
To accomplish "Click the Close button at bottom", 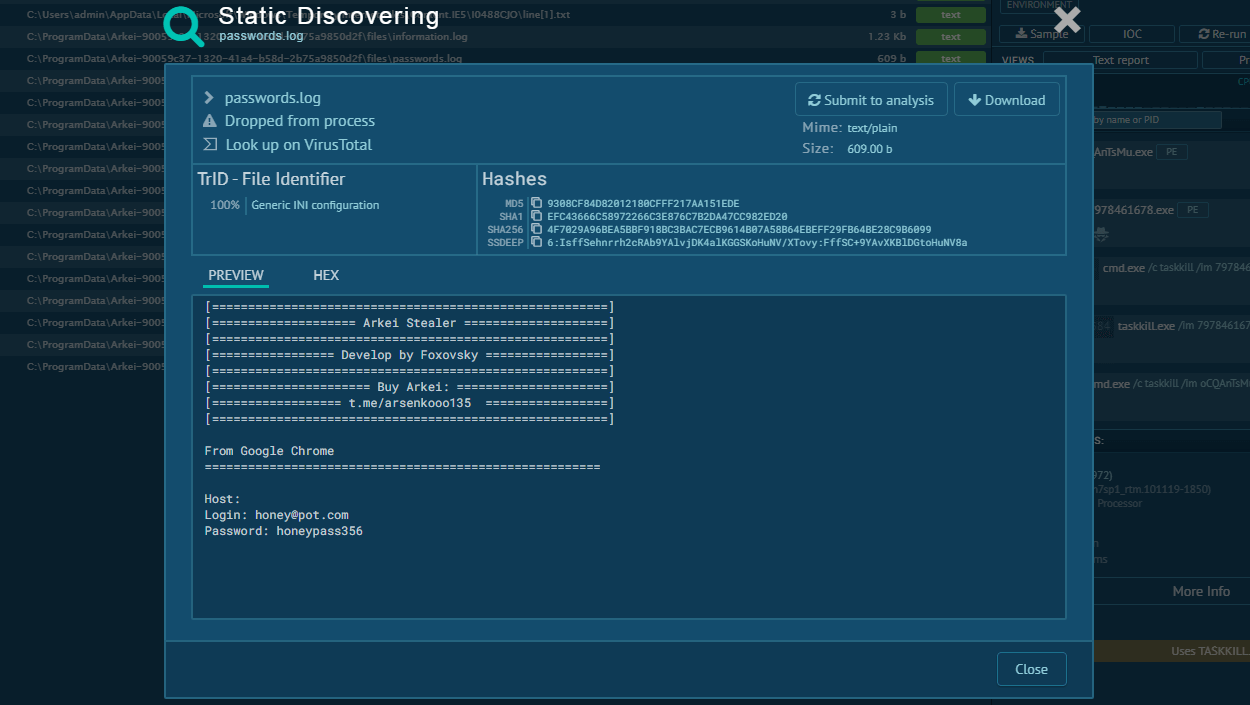I will 1031,669.
